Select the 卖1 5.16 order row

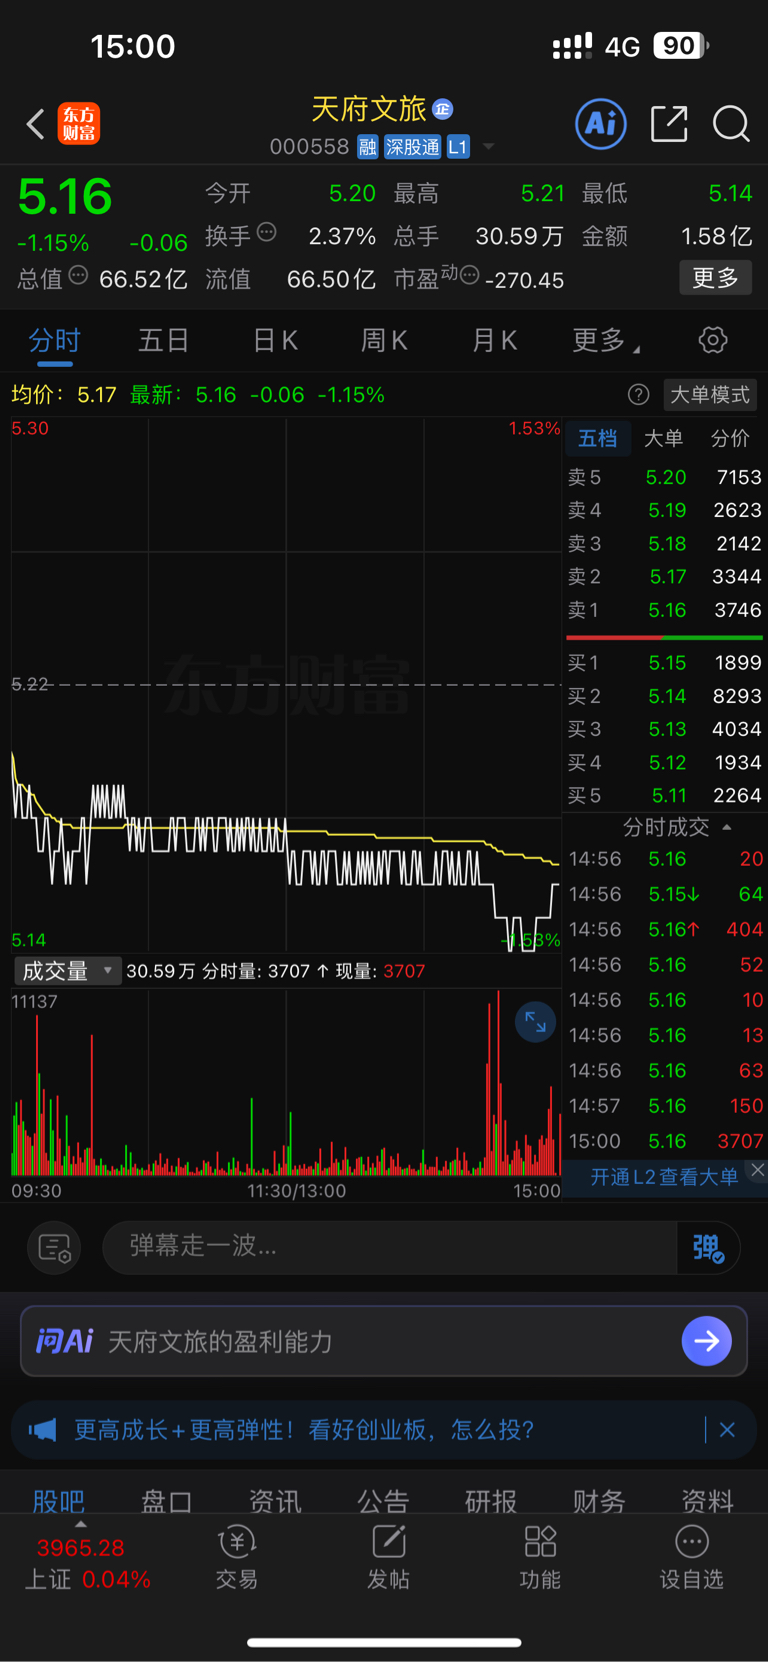665,610
